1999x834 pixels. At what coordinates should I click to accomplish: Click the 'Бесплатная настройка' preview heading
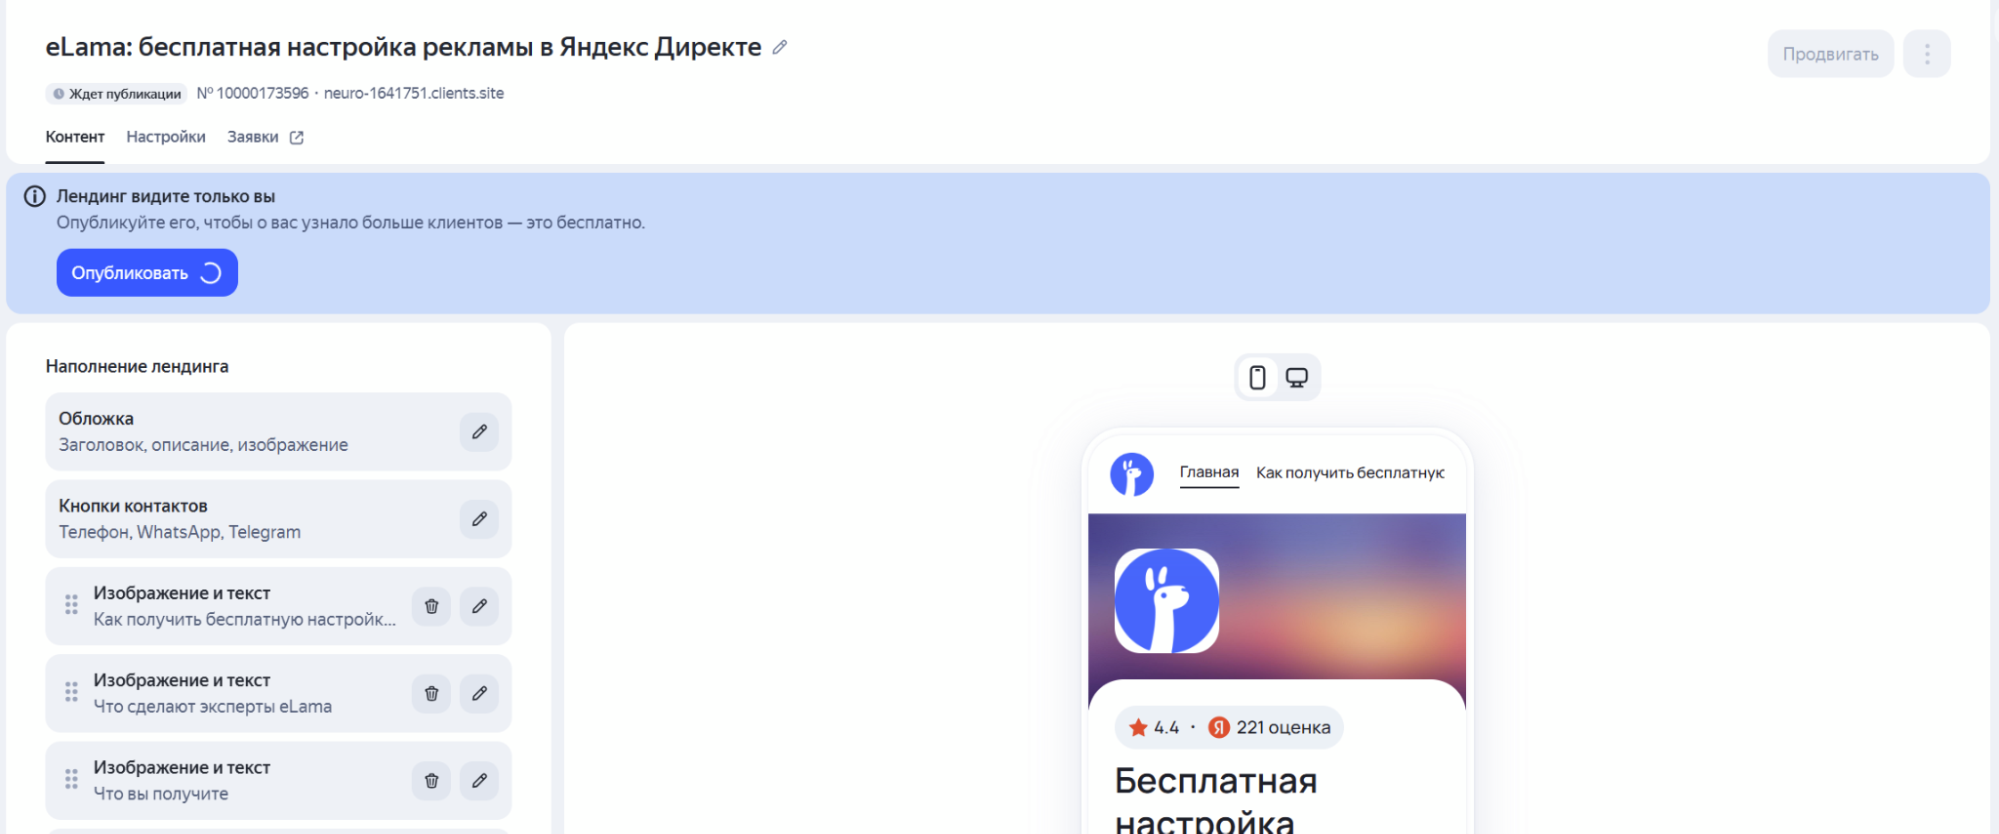click(x=1216, y=800)
